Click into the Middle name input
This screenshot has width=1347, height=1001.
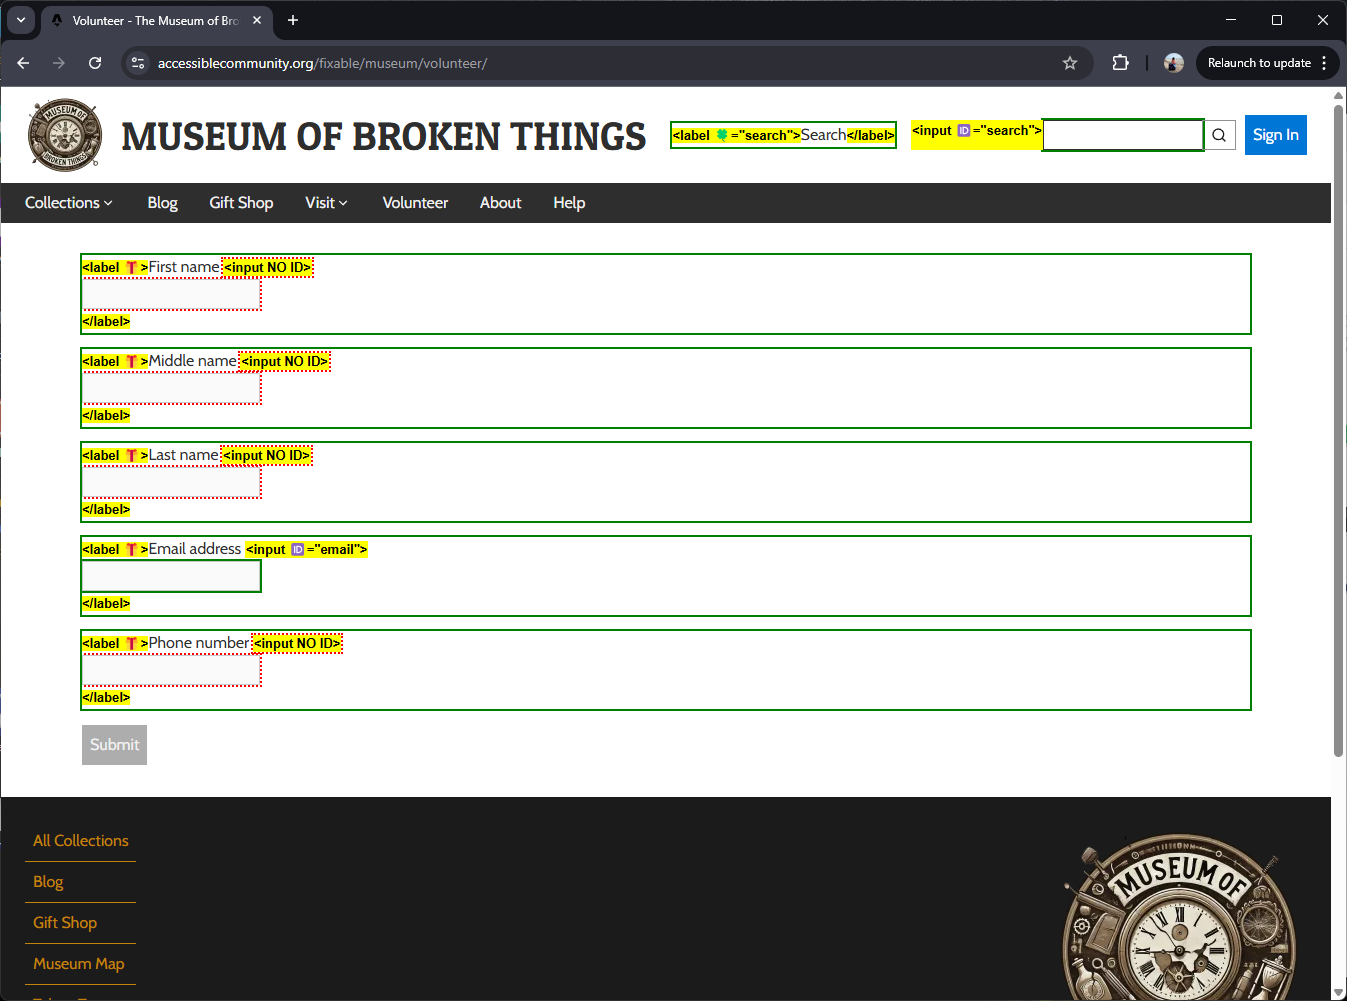pos(171,389)
